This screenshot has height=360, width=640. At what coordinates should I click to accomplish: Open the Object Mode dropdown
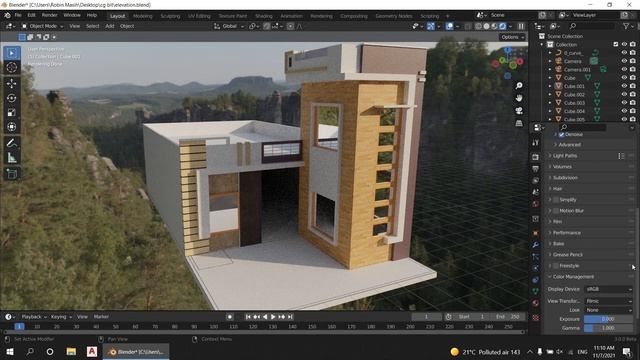[42, 26]
